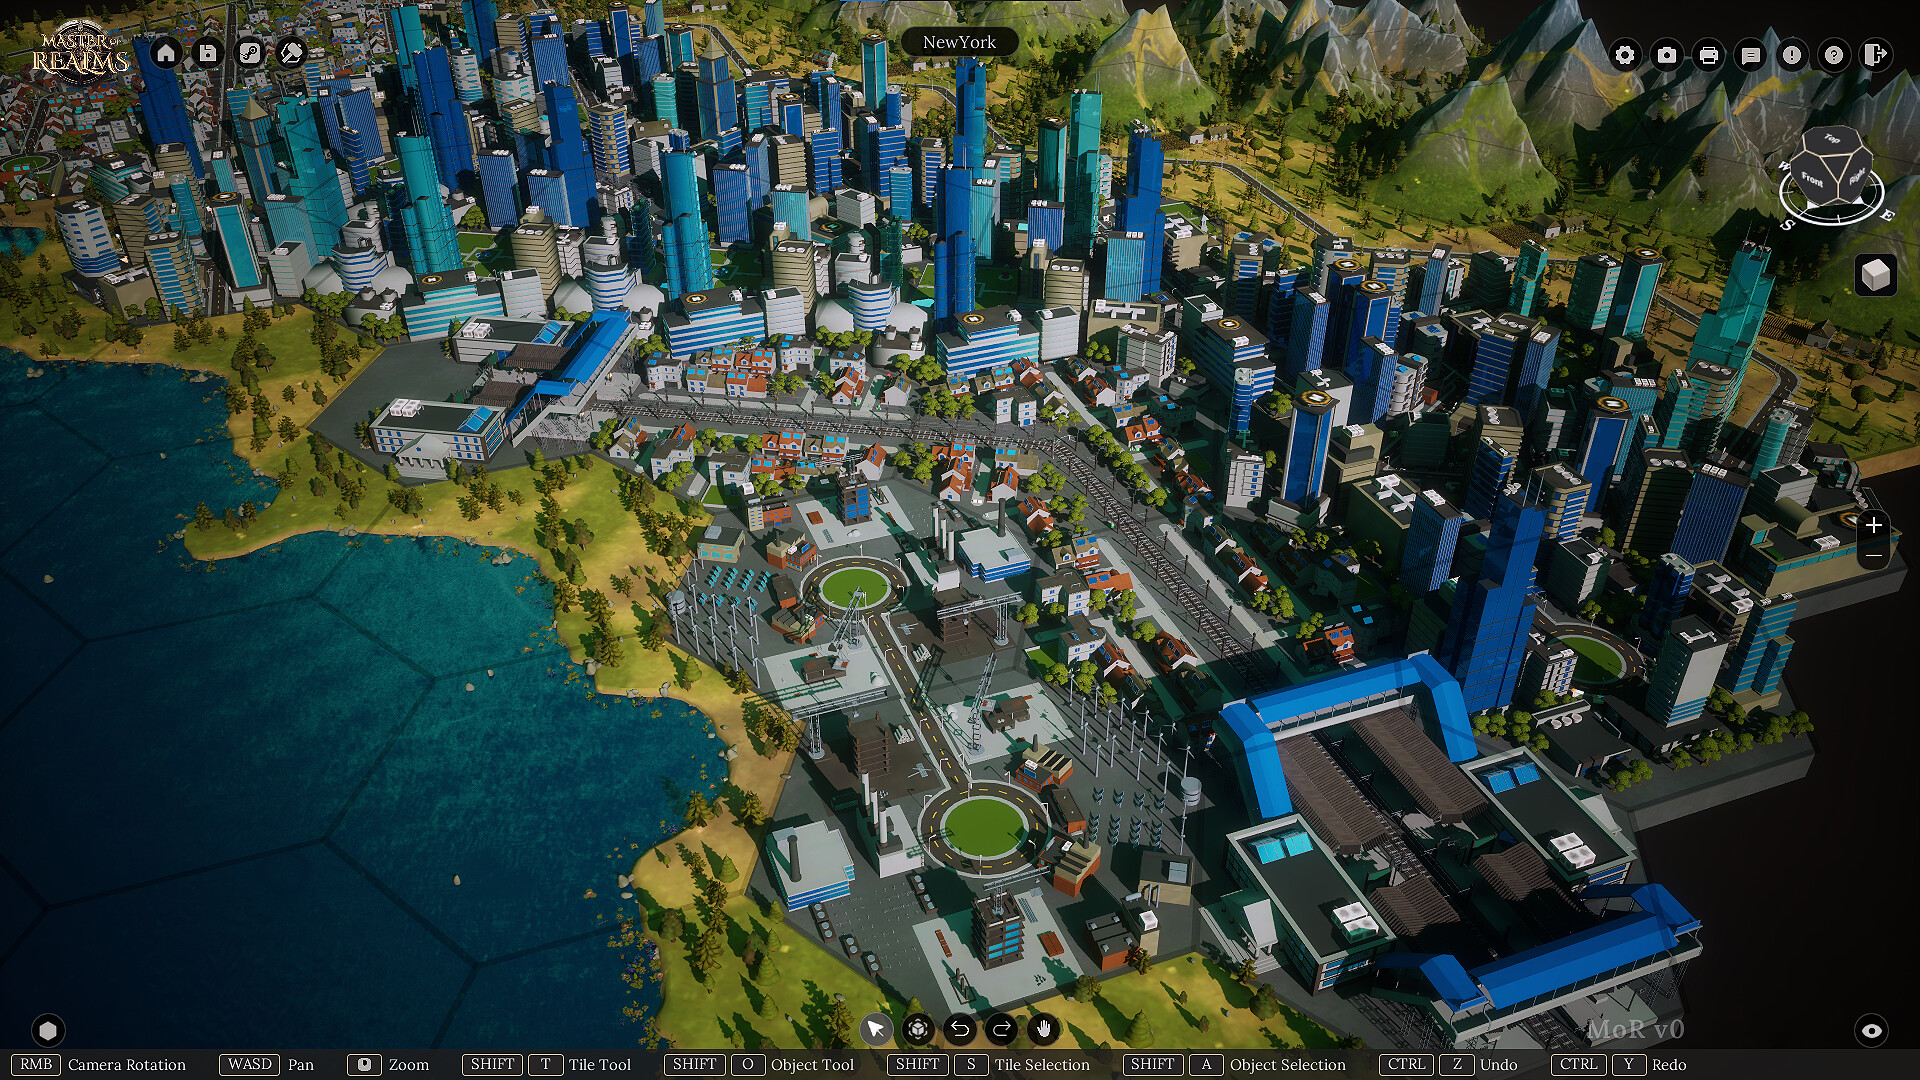
Task: Exit the editor via the door icon
Action: coord(1874,57)
